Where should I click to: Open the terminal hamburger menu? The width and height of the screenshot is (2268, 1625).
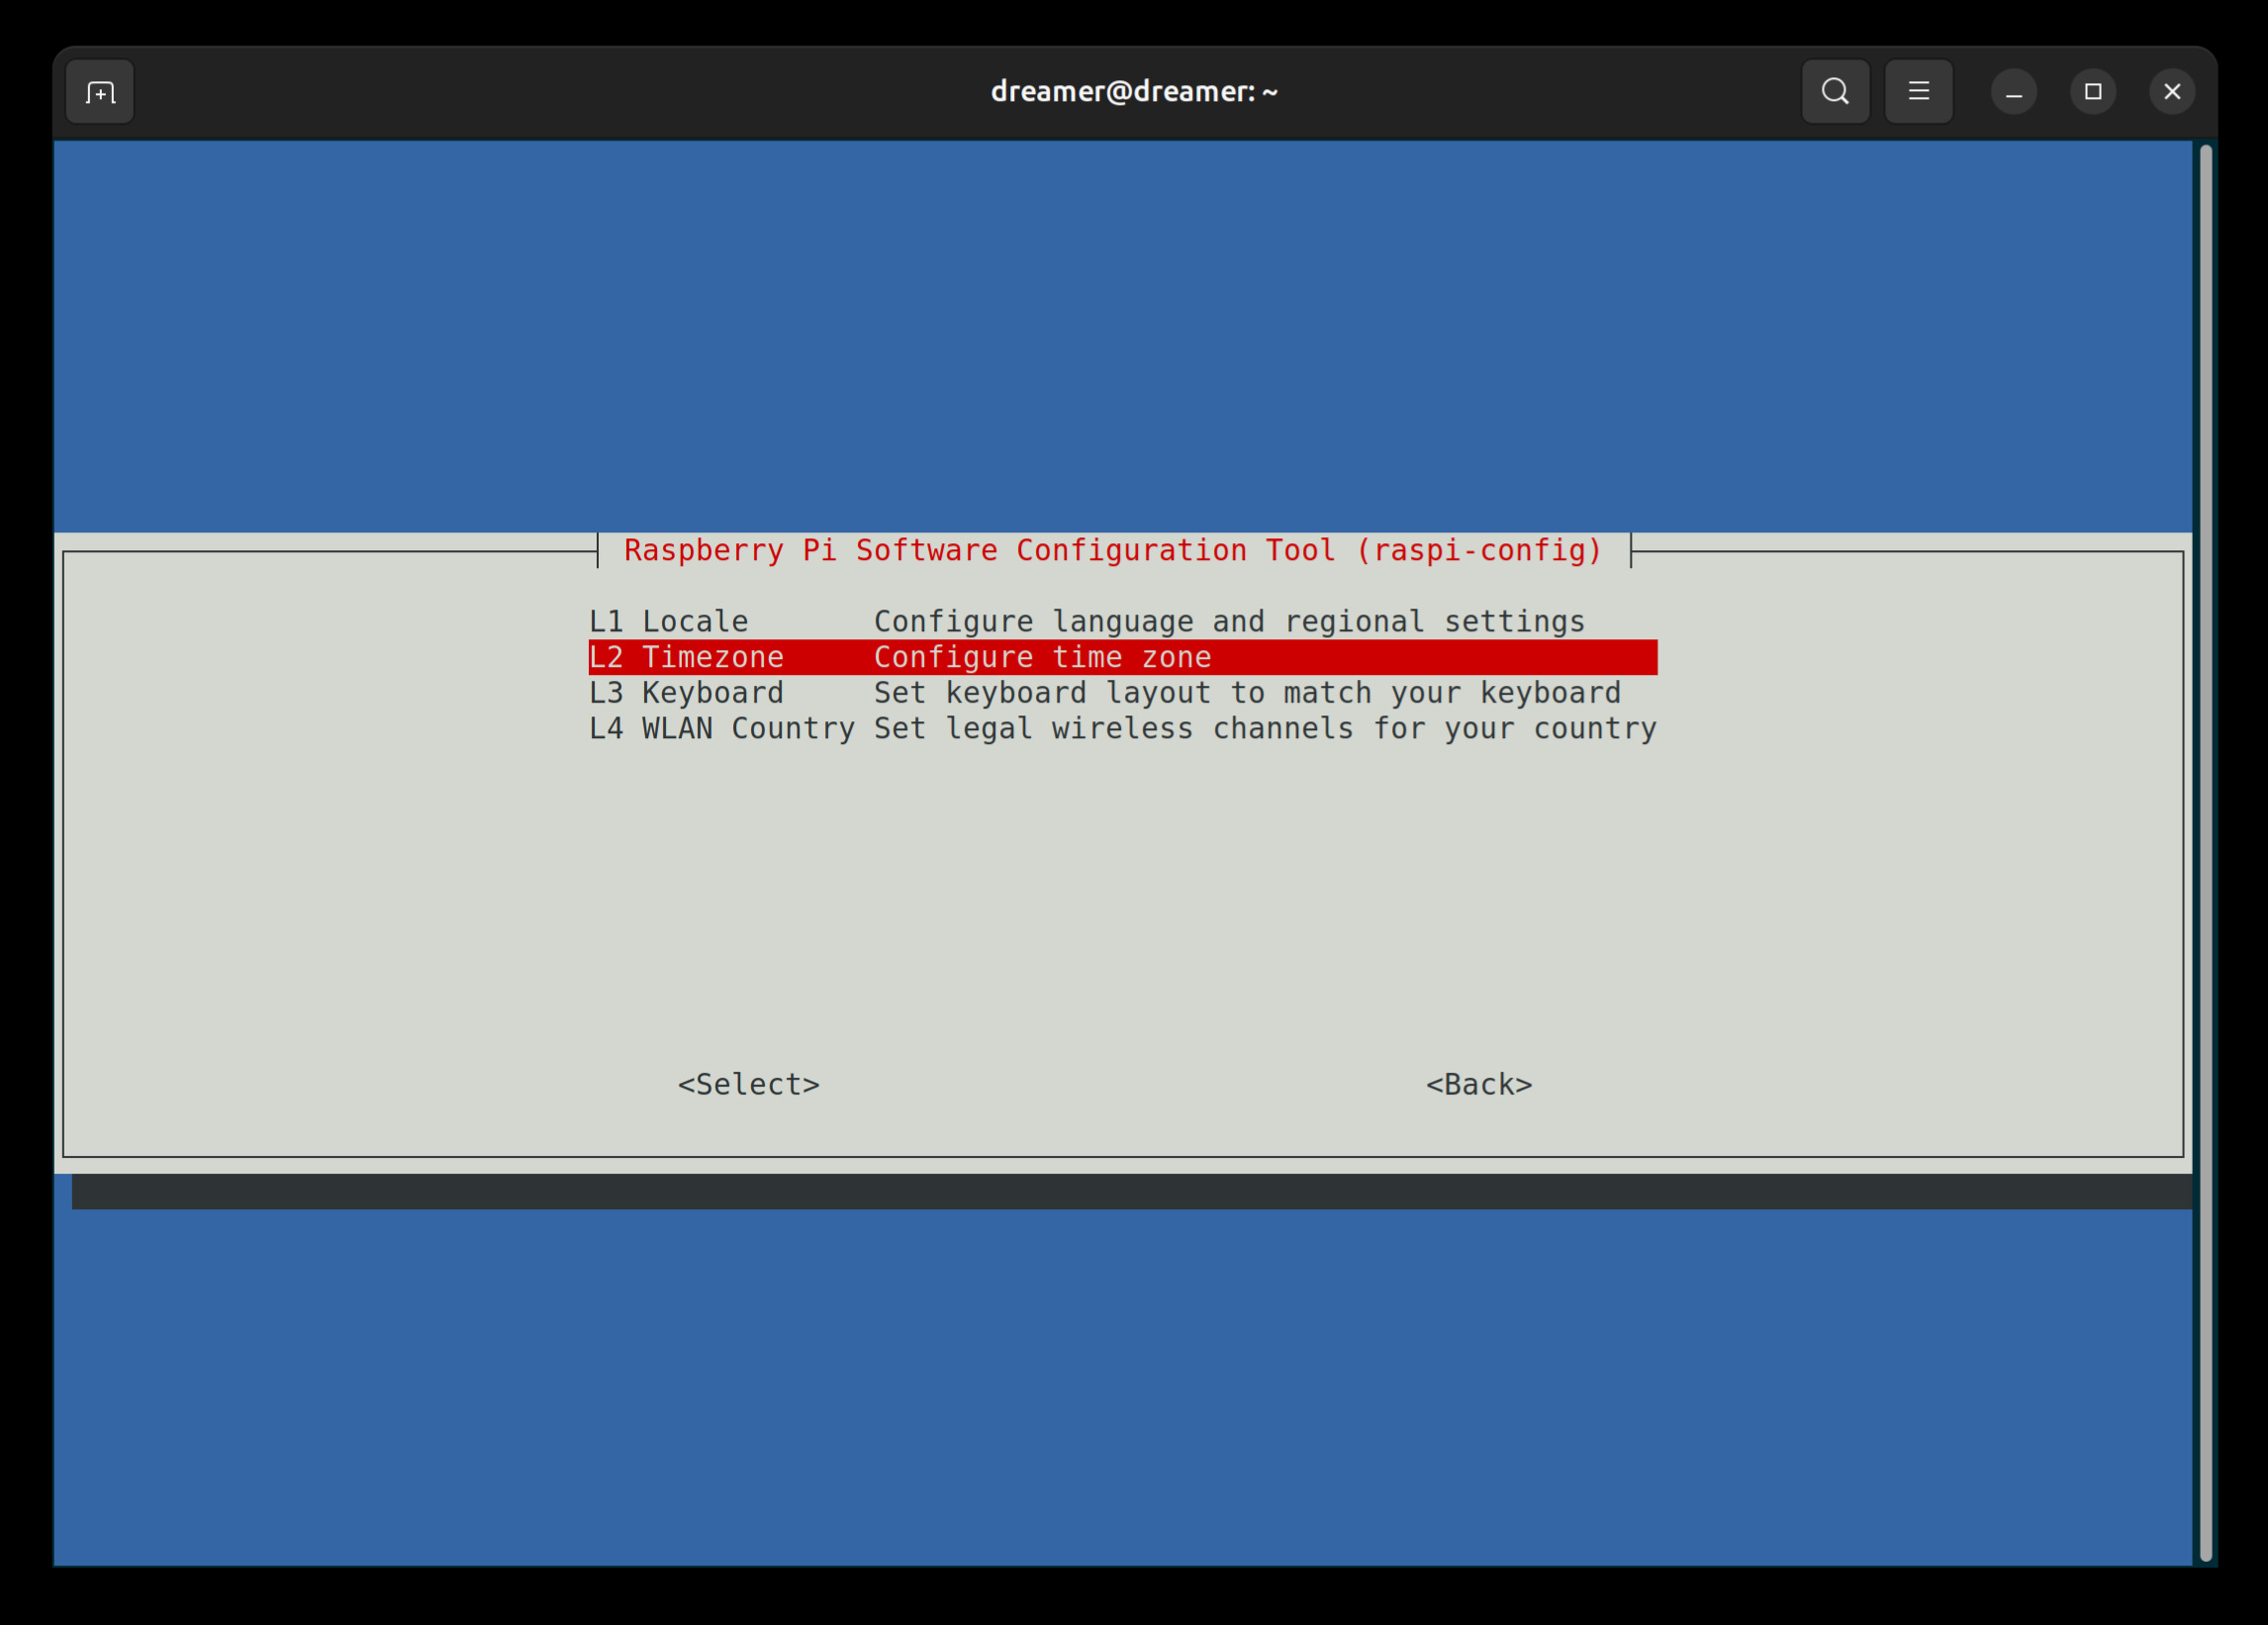(1918, 91)
